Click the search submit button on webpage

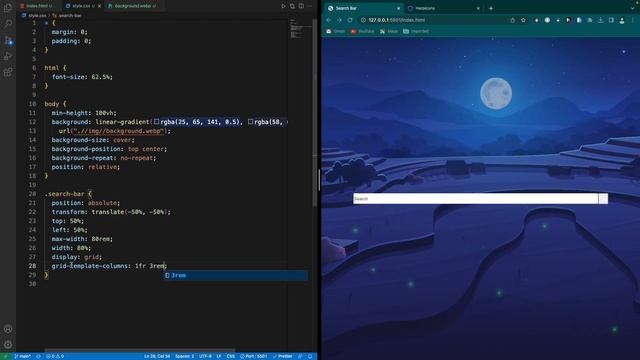pos(603,199)
